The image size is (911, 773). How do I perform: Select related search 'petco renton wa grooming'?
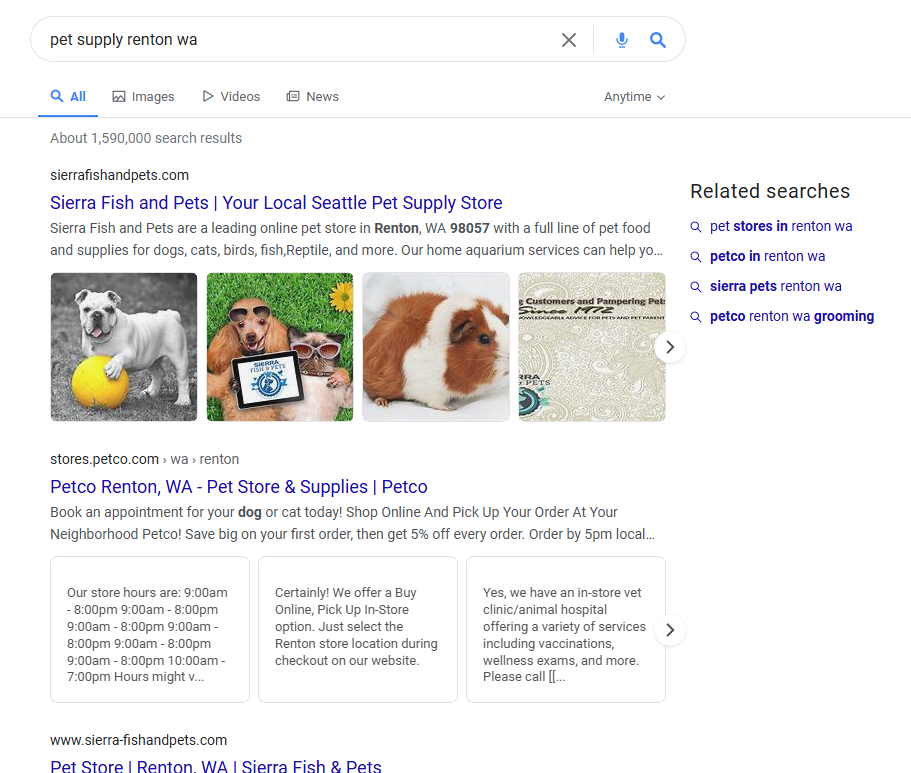(x=792, y=317)
